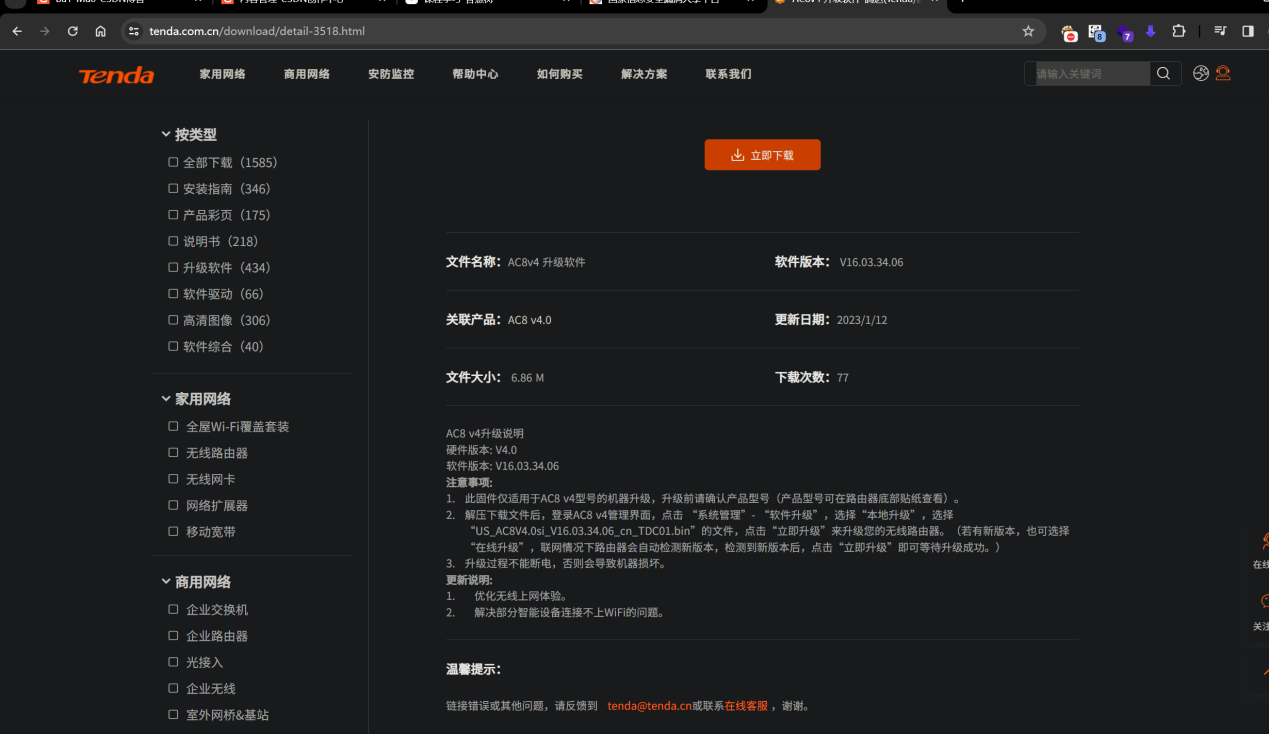The image size is (1269, 734).
Task: Collapse the 商用网络 filter section
Action: (166, 582)
